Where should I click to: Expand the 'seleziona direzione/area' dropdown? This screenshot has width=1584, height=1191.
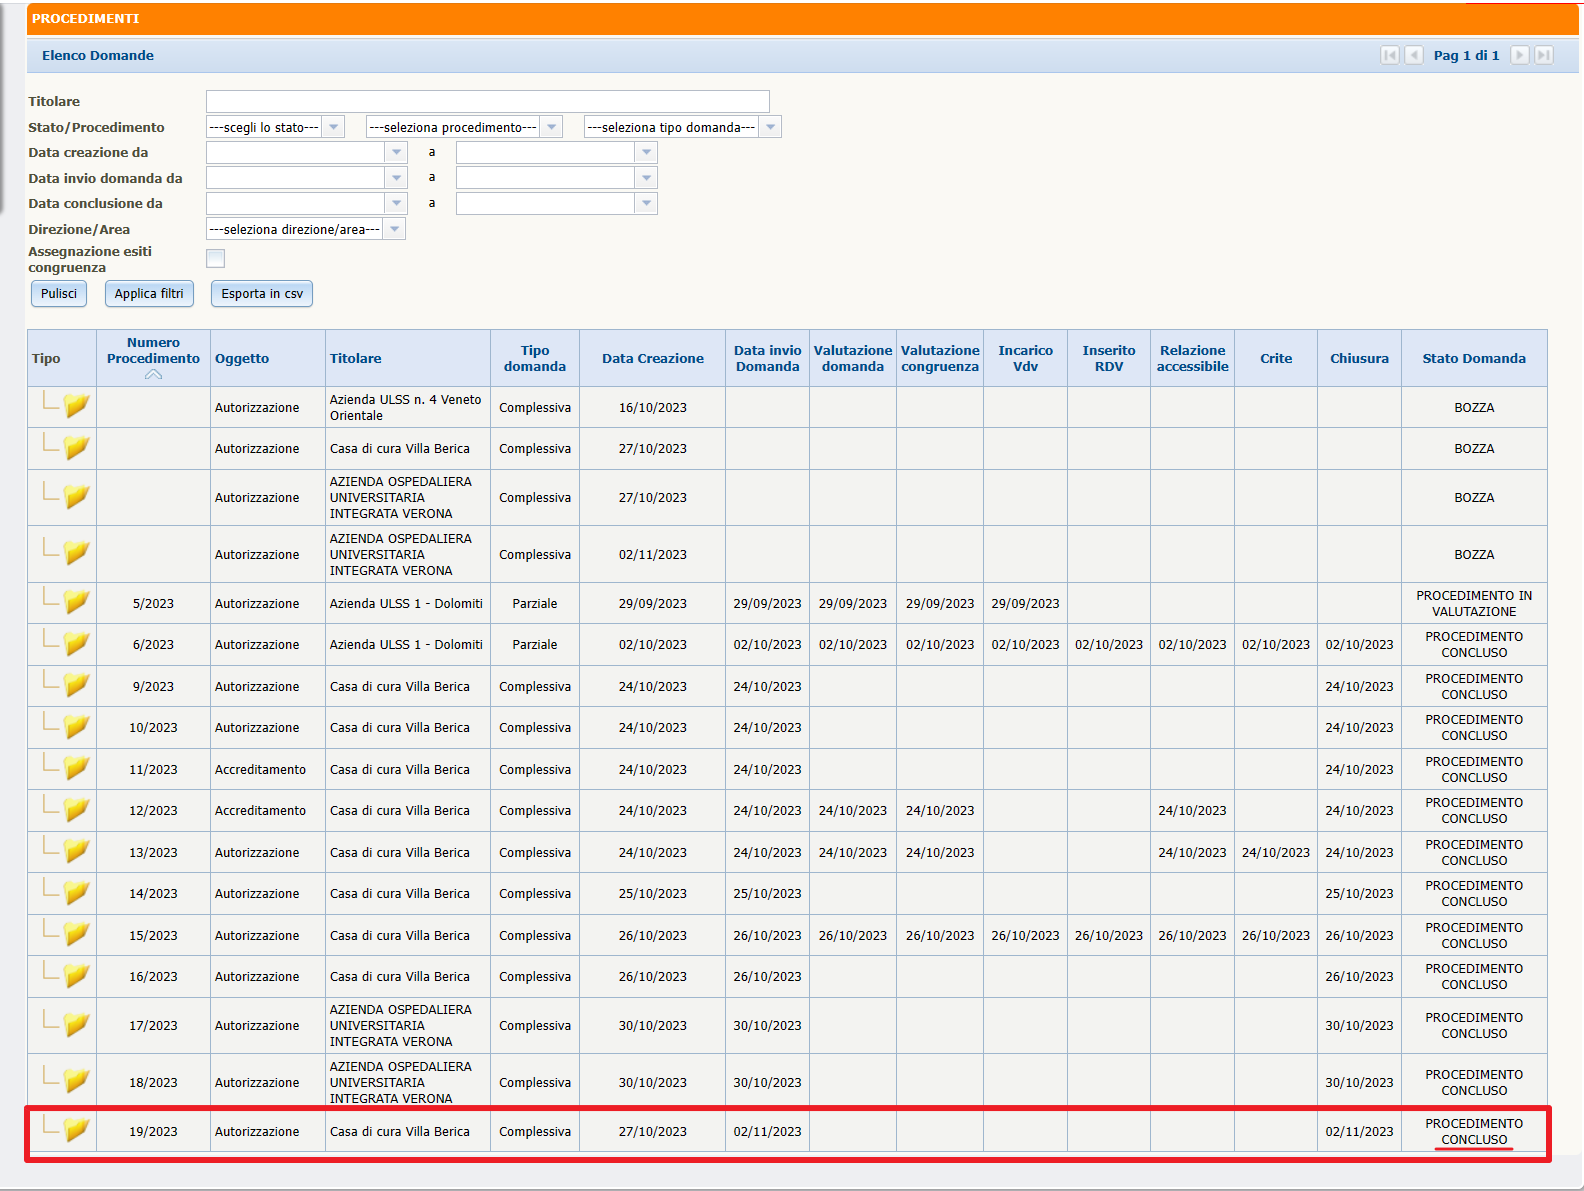(305, 229)
